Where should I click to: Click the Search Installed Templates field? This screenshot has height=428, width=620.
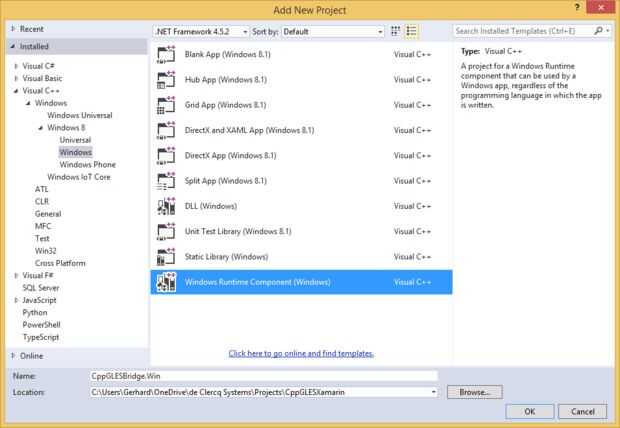tap(523, 31)
